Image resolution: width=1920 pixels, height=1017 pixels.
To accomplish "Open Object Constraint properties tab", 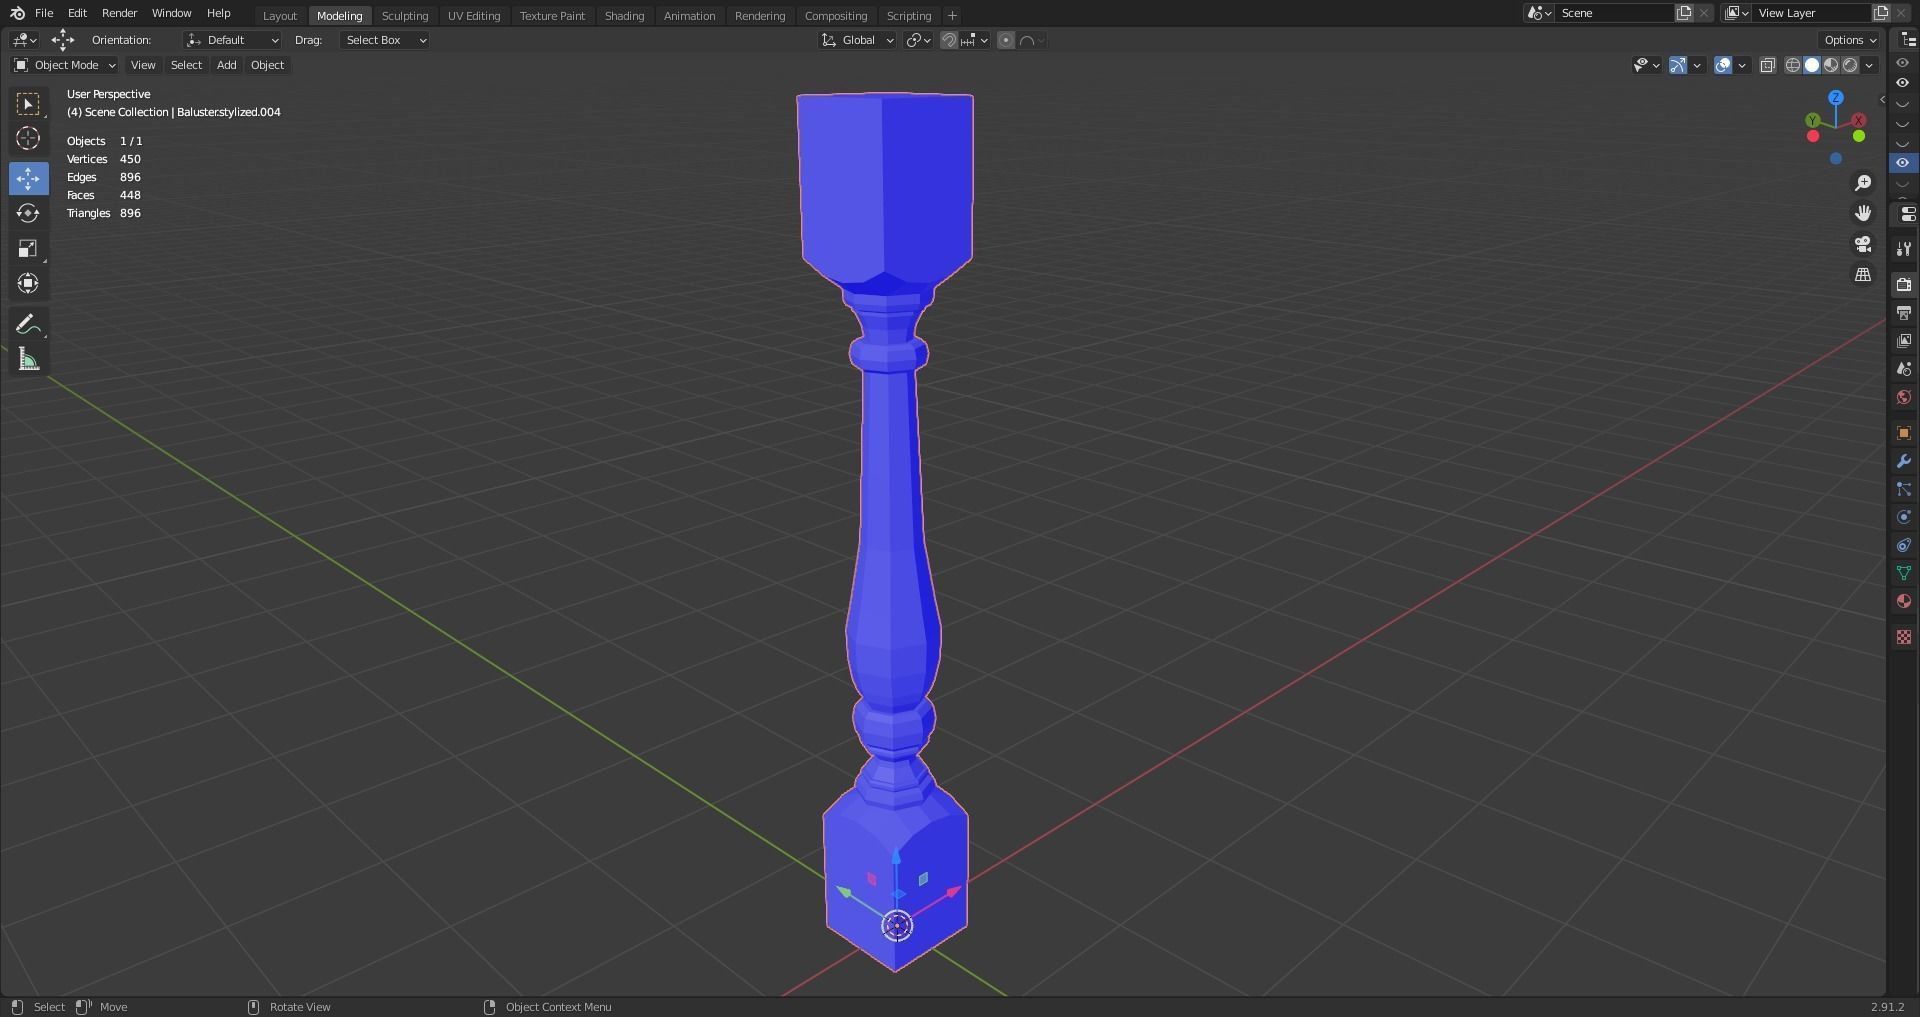I will (1903, 545).
